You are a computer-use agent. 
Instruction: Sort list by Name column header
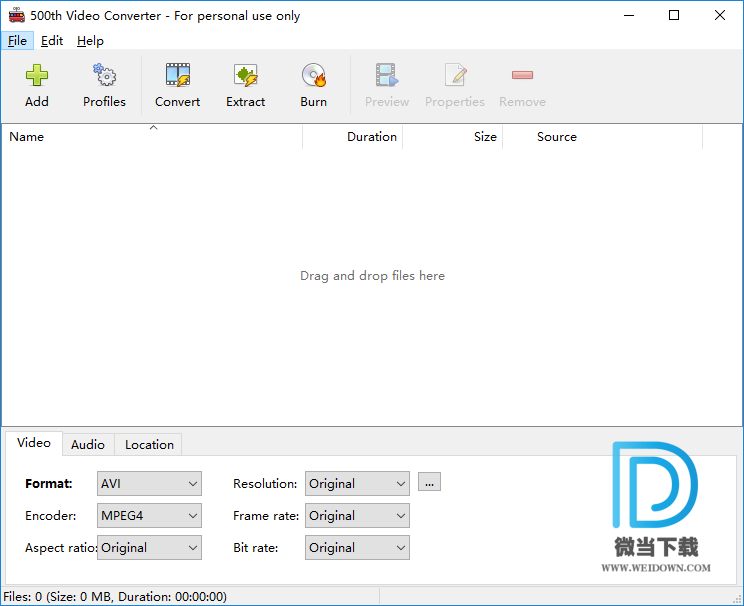click(152, 137)
